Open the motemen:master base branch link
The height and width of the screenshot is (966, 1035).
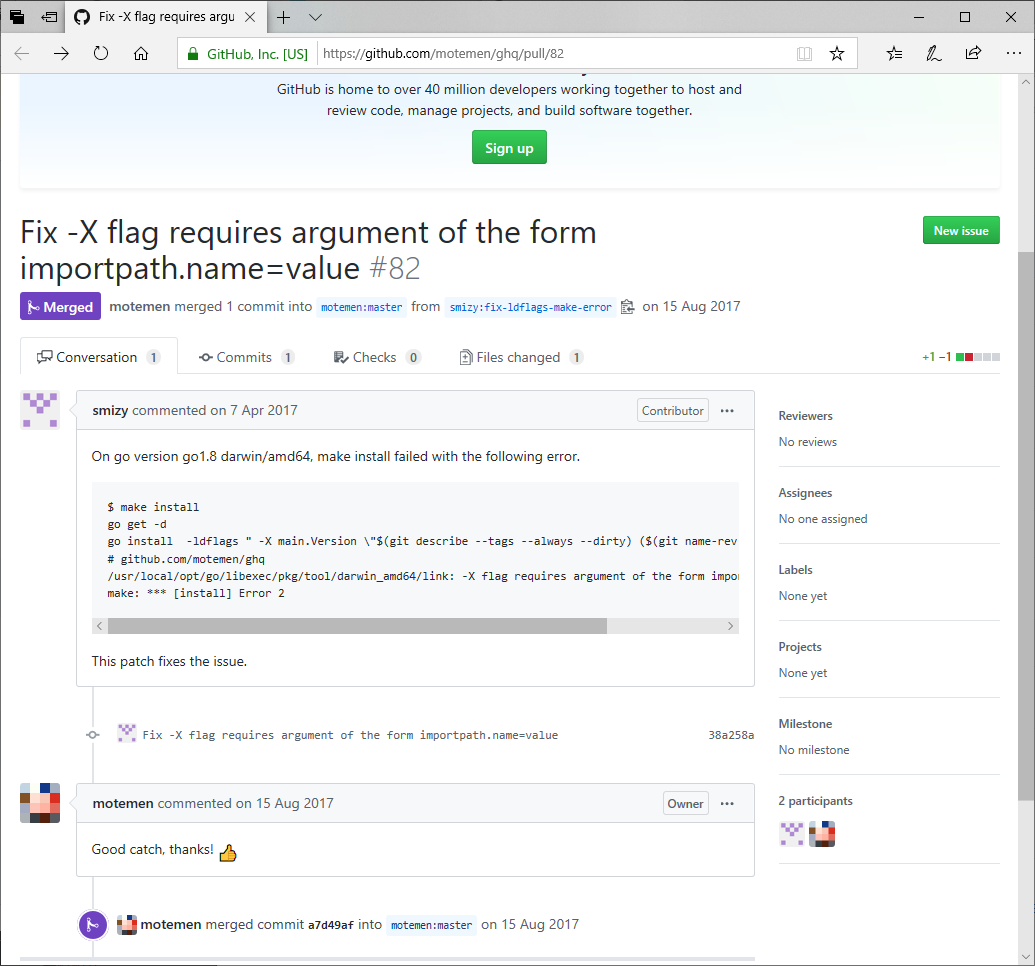[361, 307]
